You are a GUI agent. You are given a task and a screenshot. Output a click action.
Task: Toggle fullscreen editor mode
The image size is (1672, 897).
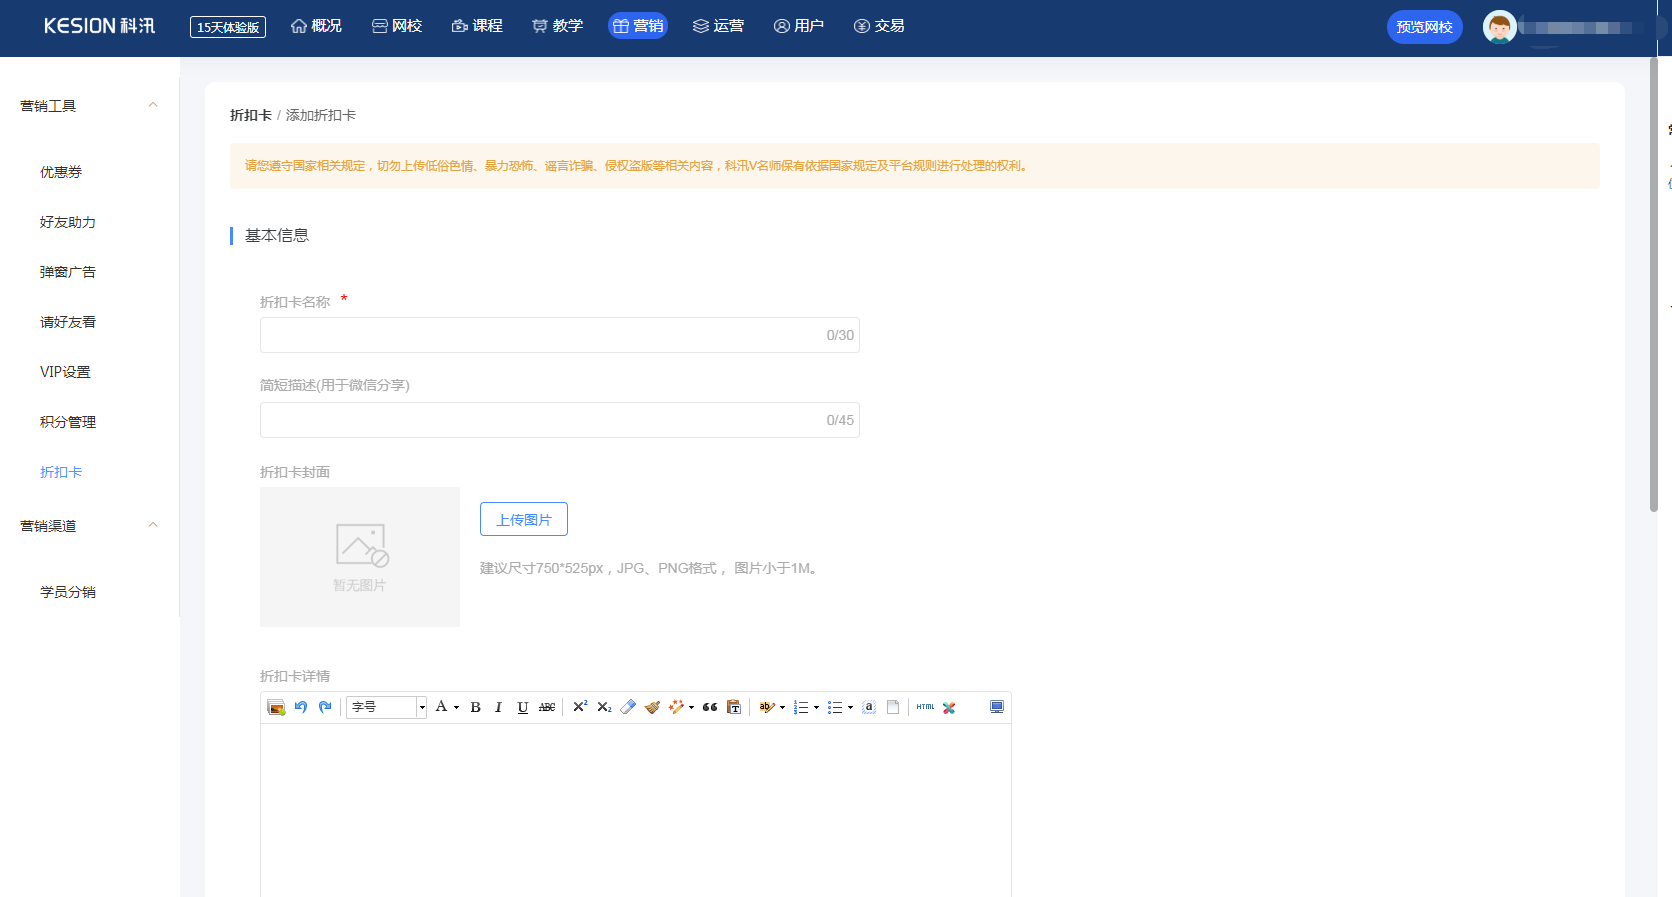(x=997, y=707)
